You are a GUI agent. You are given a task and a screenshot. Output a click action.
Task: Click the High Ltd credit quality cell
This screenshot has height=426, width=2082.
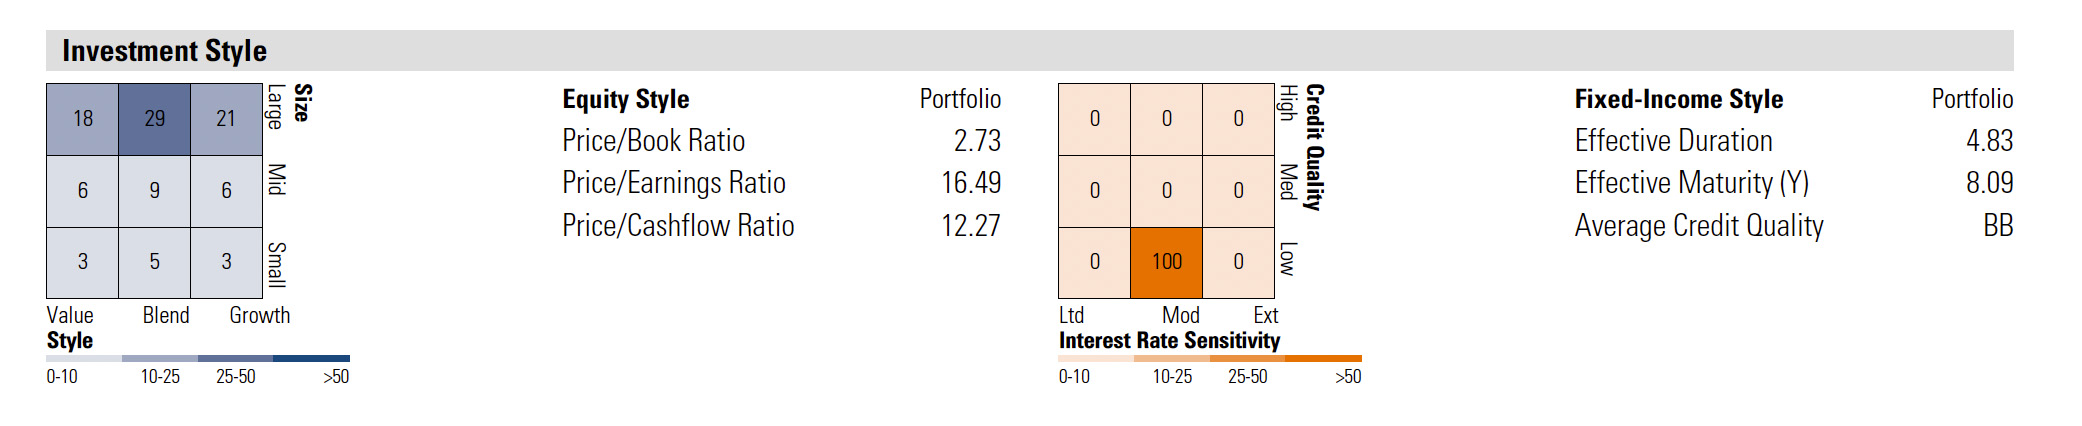1094,119
